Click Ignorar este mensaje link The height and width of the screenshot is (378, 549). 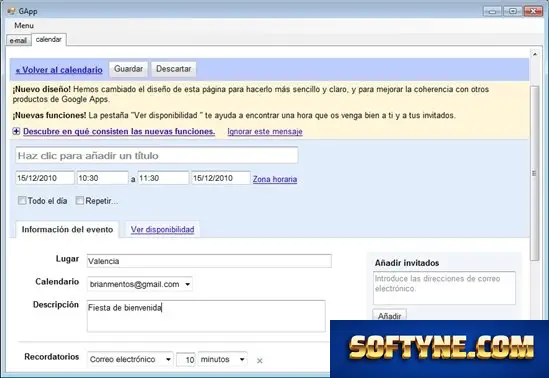[x=265, y=132]
